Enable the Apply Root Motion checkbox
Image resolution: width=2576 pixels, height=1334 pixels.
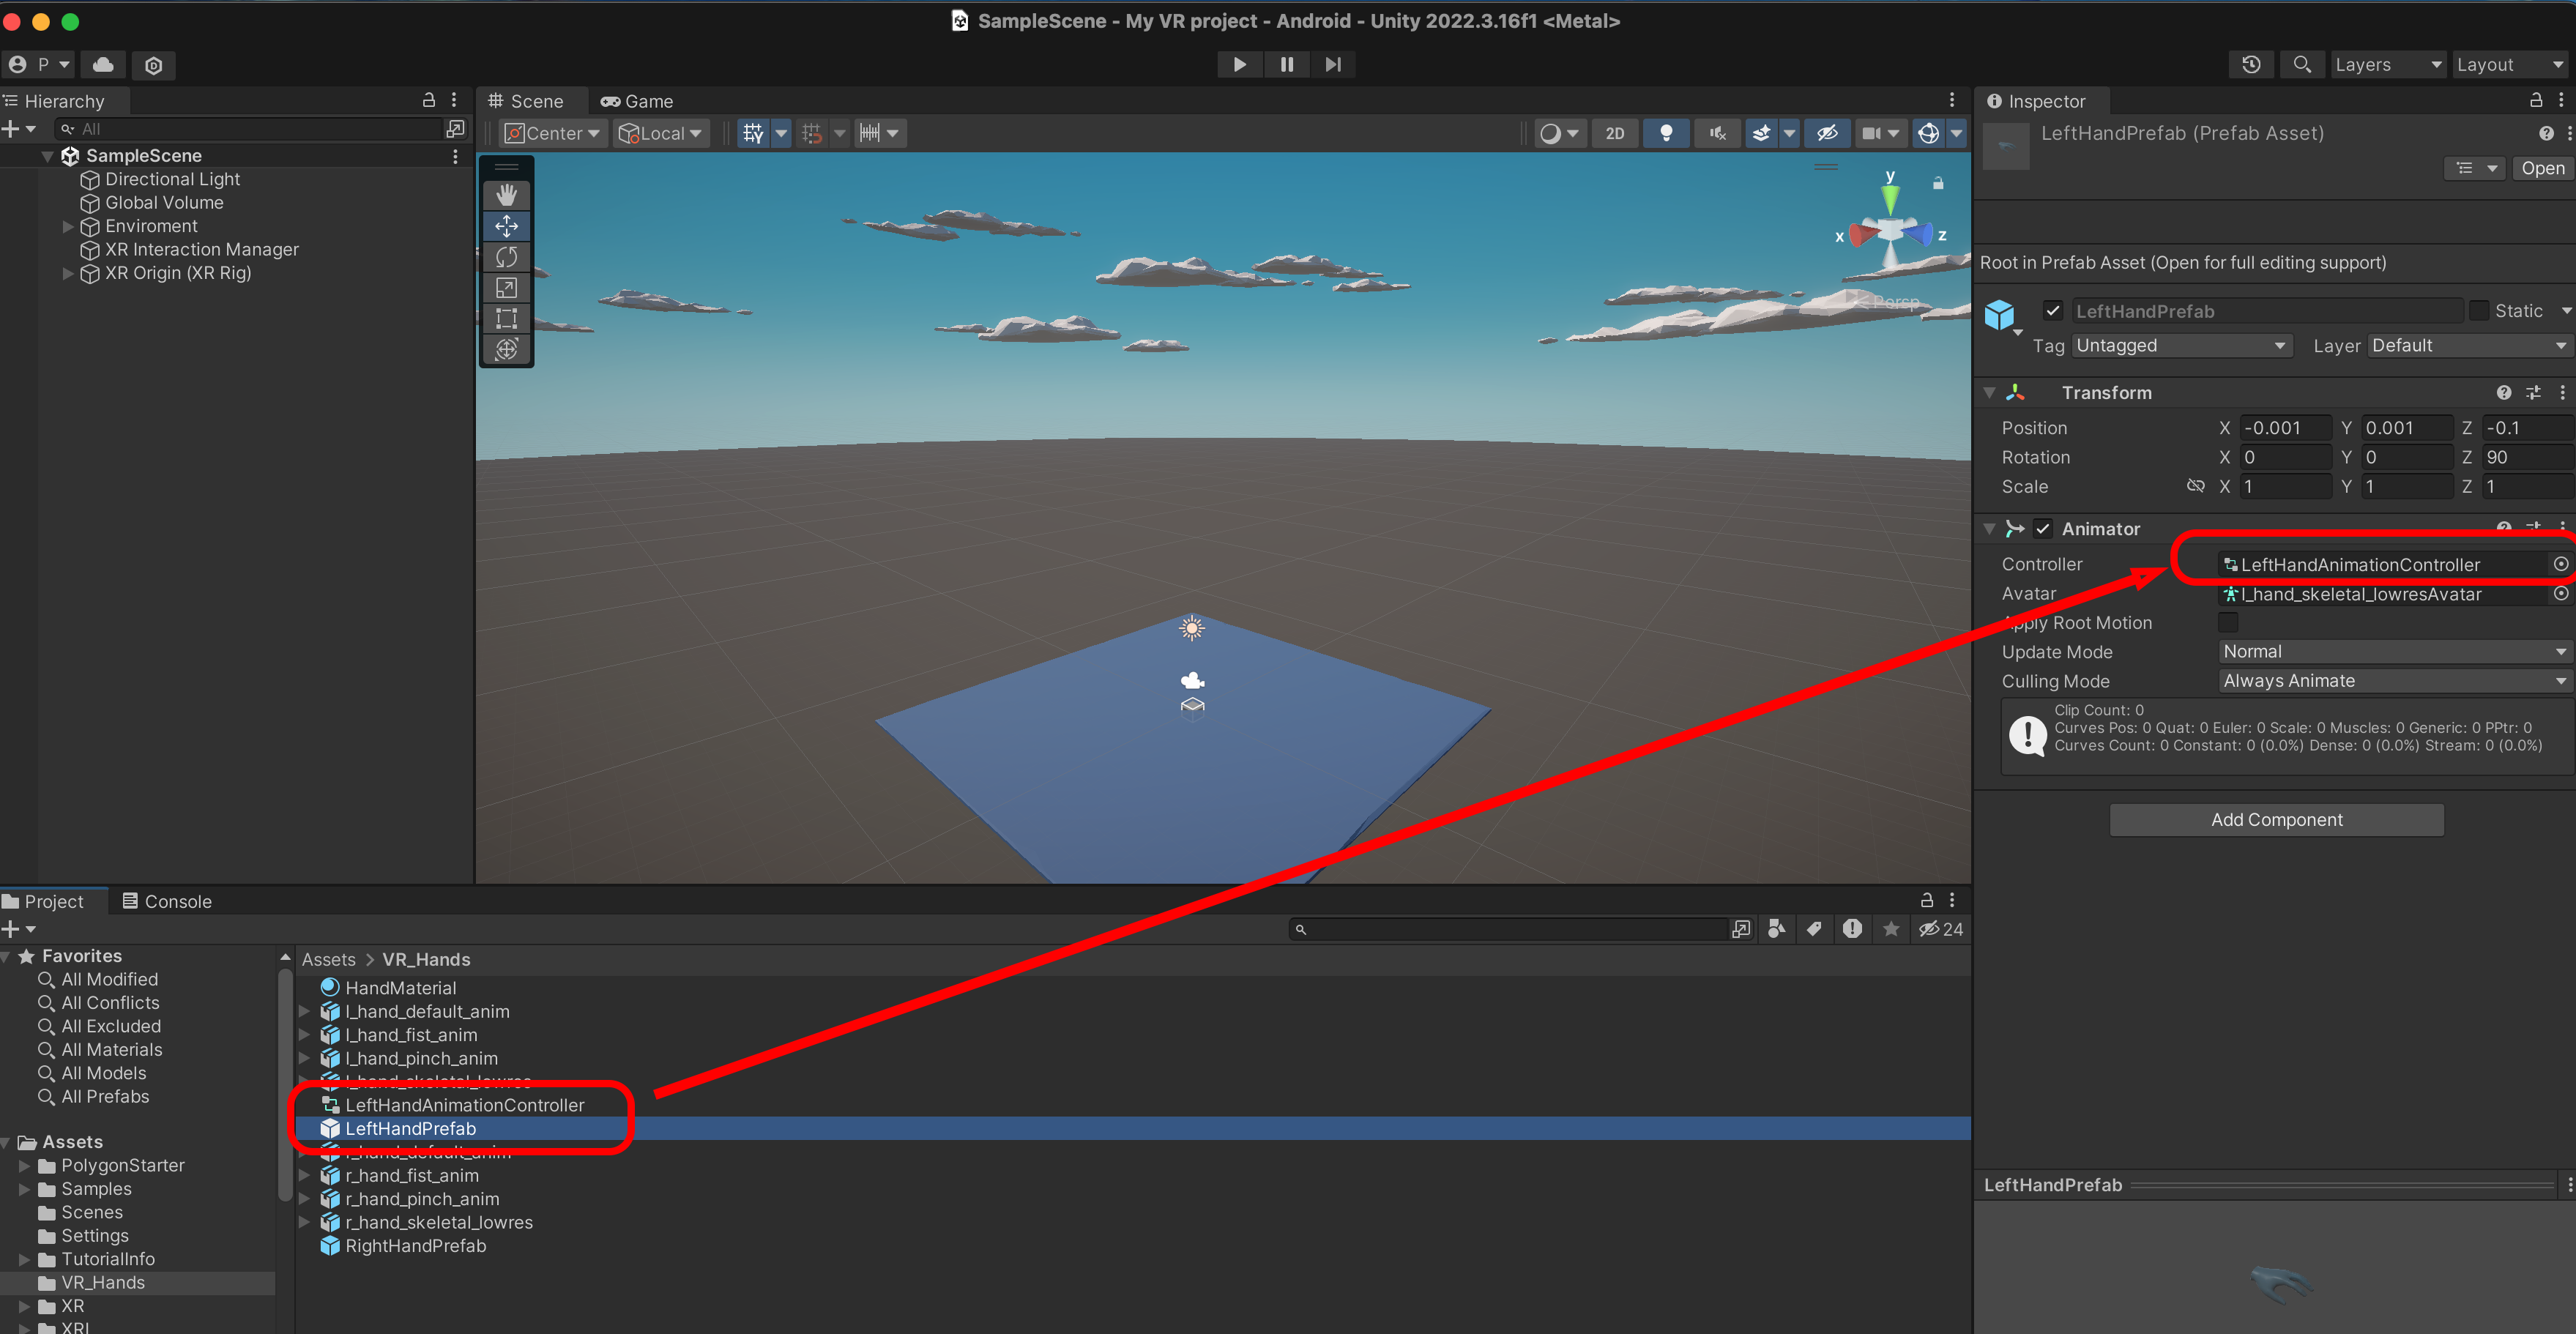pos(2228,622)
